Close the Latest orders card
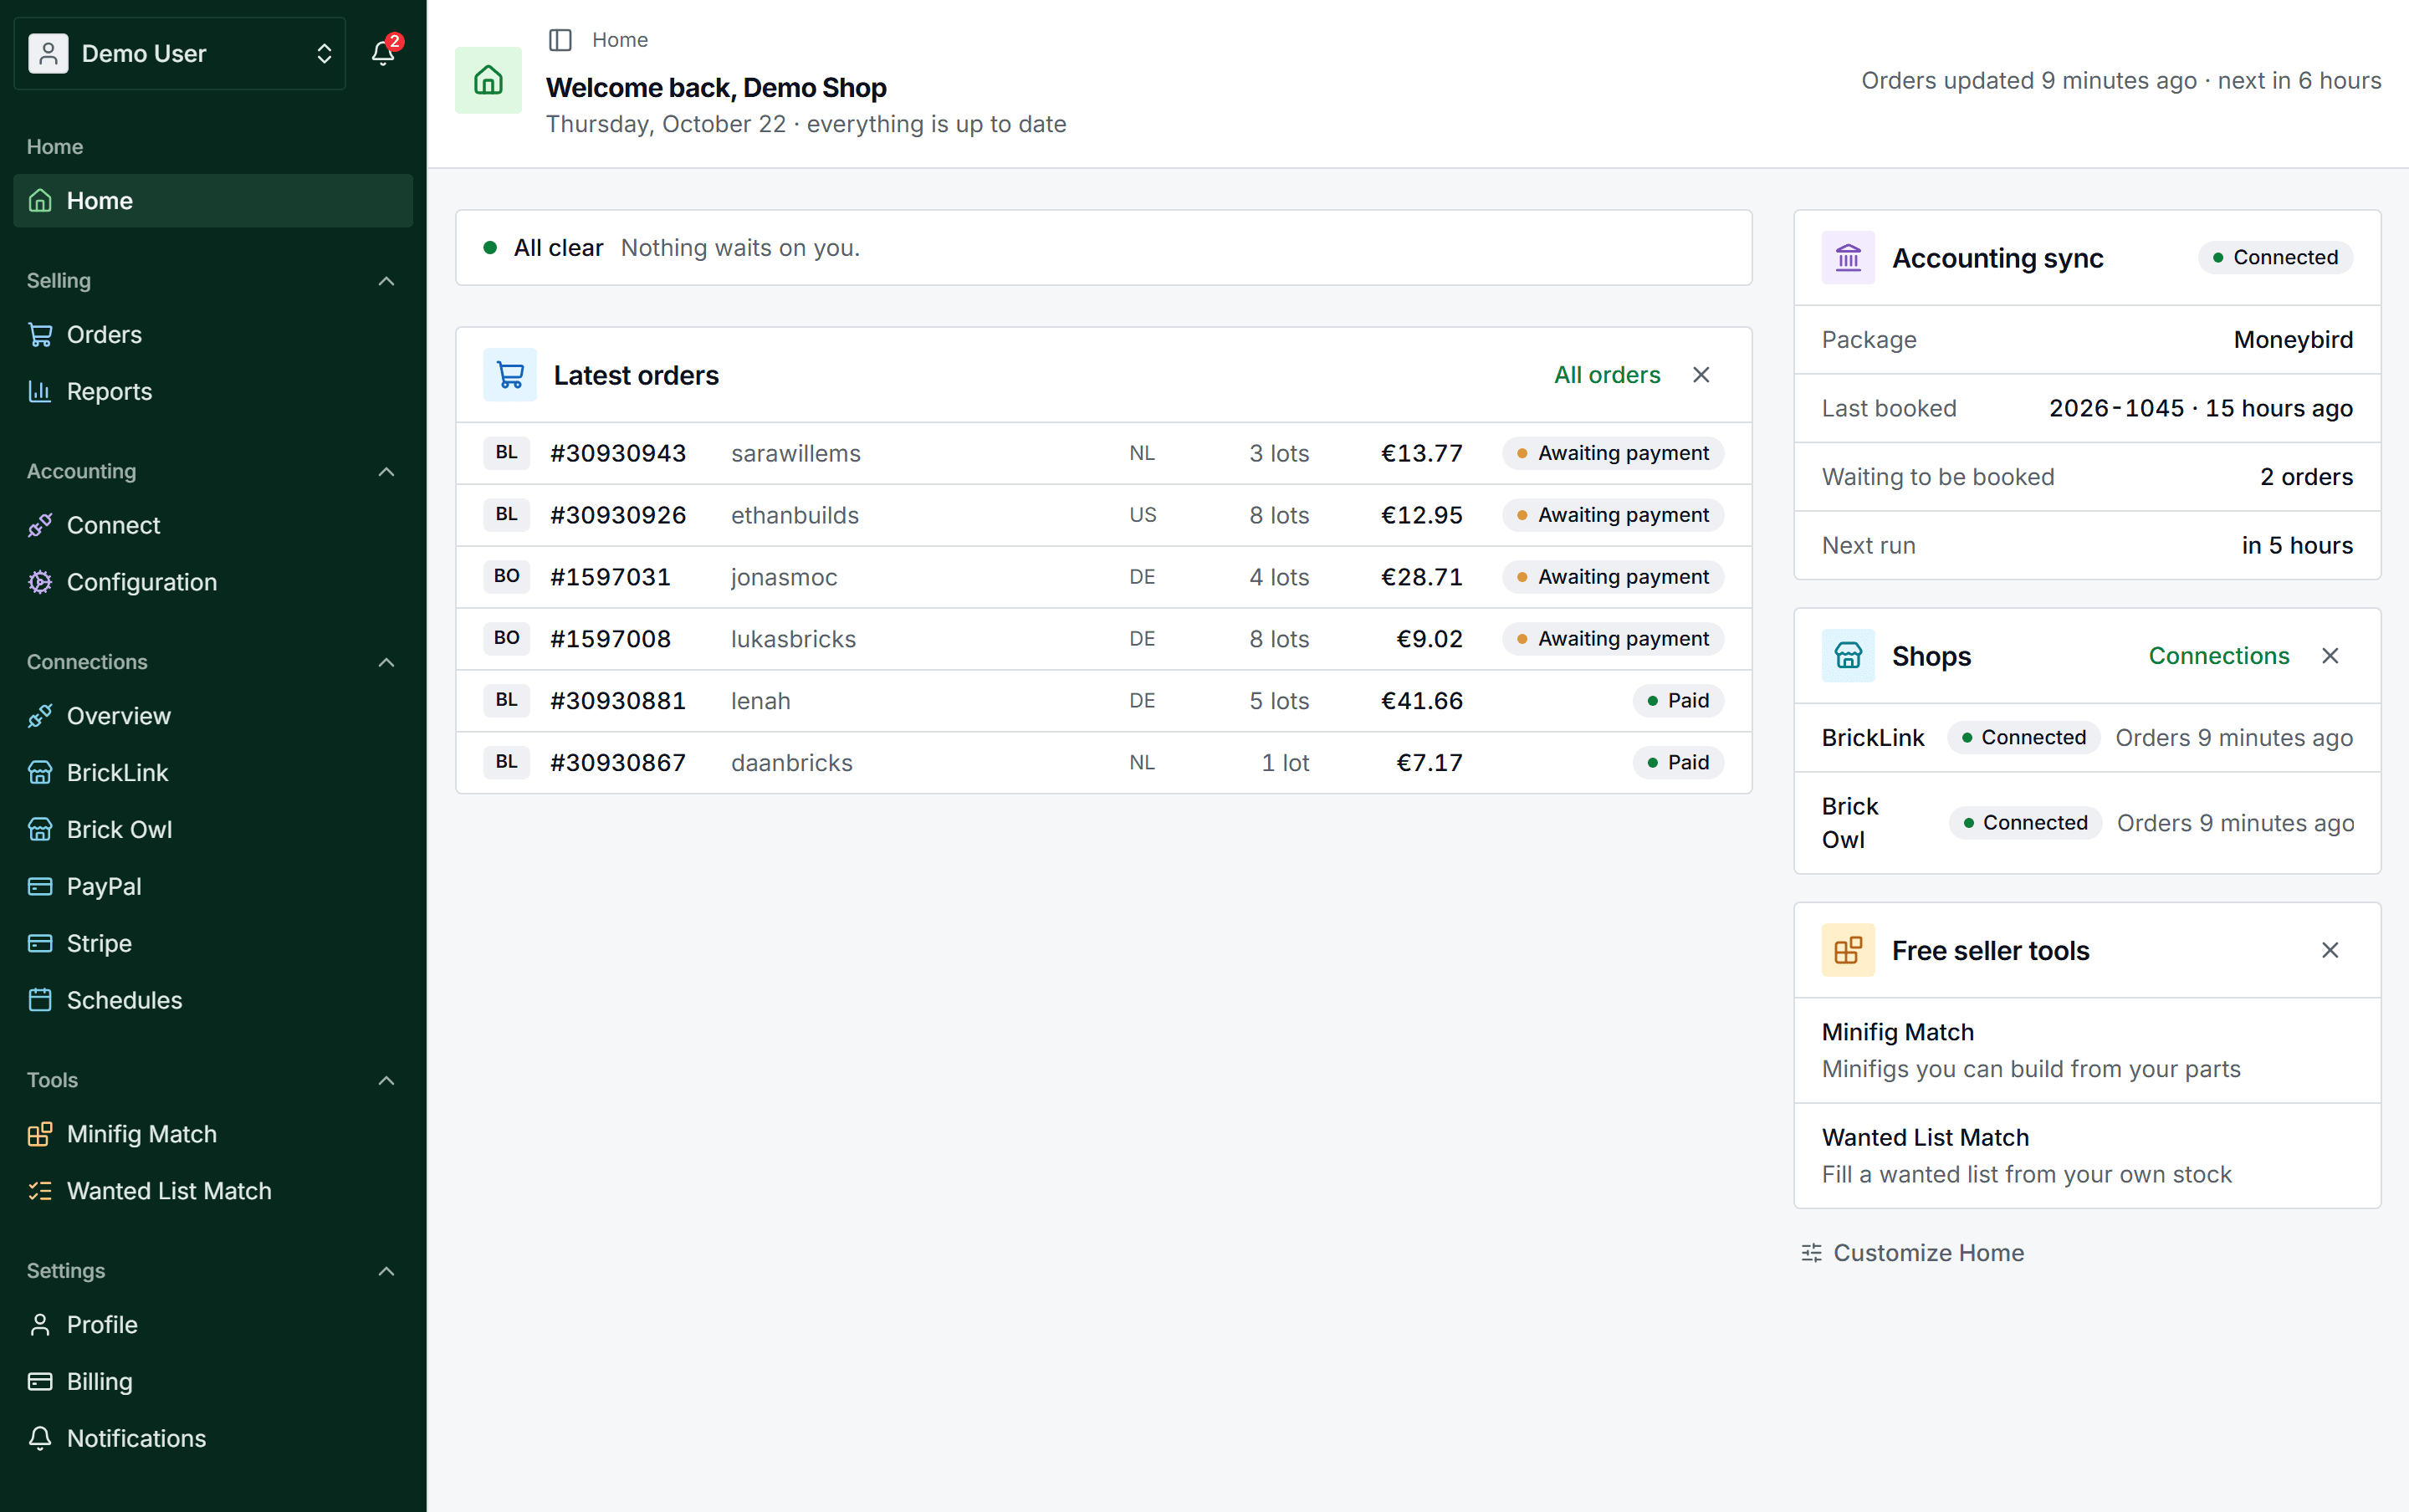Screen dimensions: 2409x1512 1701,375
